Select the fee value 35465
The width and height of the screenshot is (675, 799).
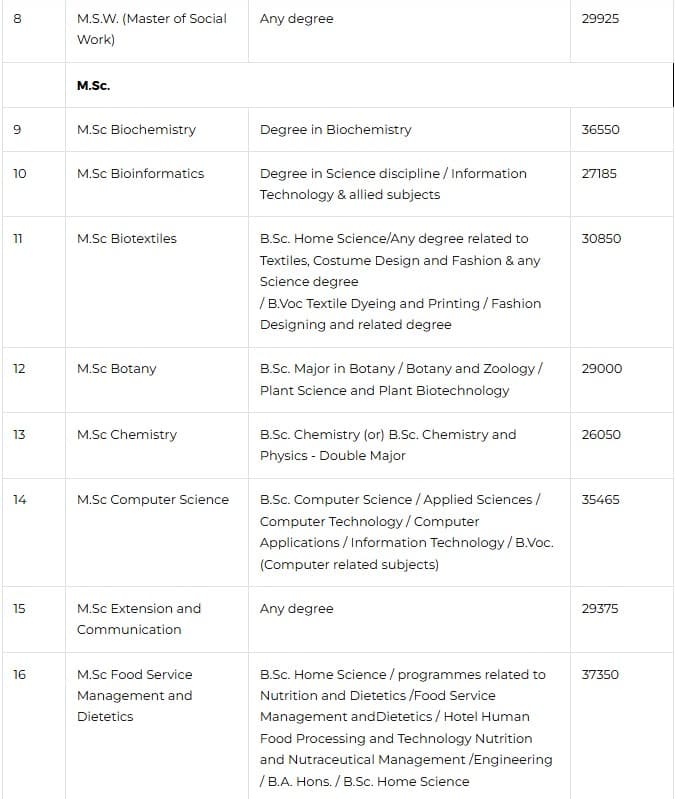[x=600, y=500]
